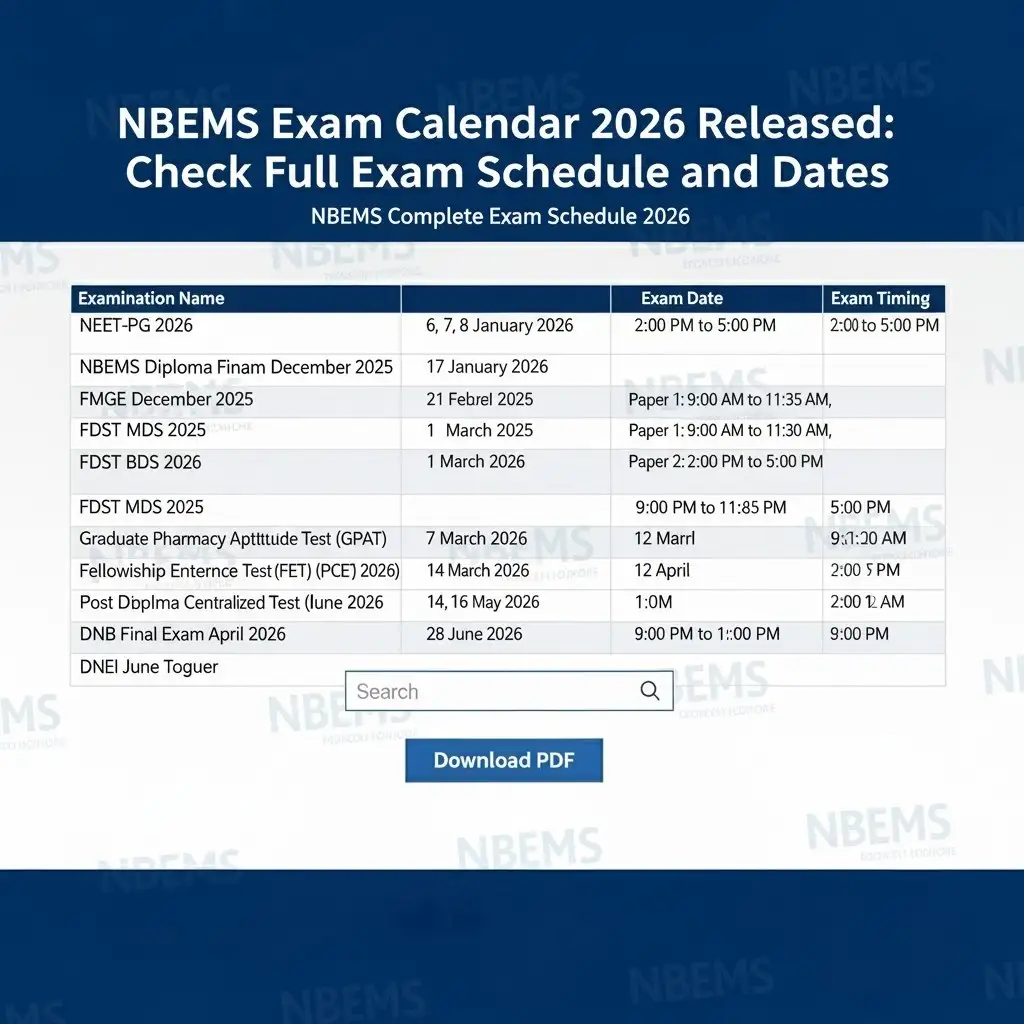
Task: Click the 6, 7, 8 January 2026 cell
Action: click(500, 326)
